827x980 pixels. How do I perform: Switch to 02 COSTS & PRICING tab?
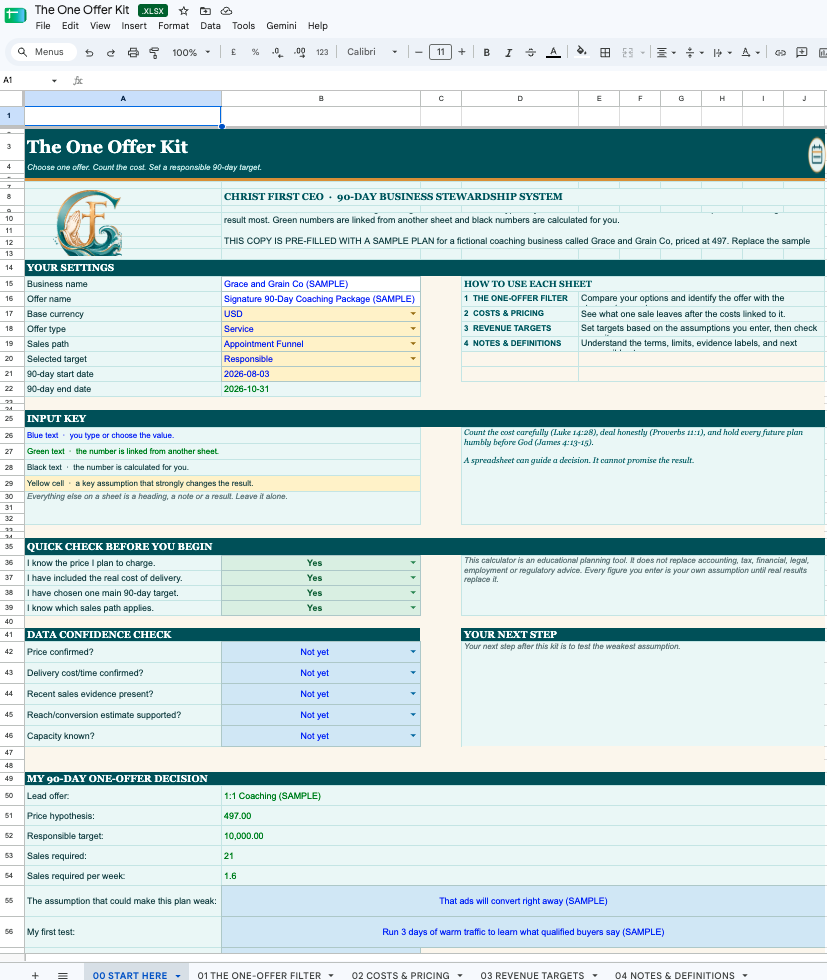click(400, 975)
